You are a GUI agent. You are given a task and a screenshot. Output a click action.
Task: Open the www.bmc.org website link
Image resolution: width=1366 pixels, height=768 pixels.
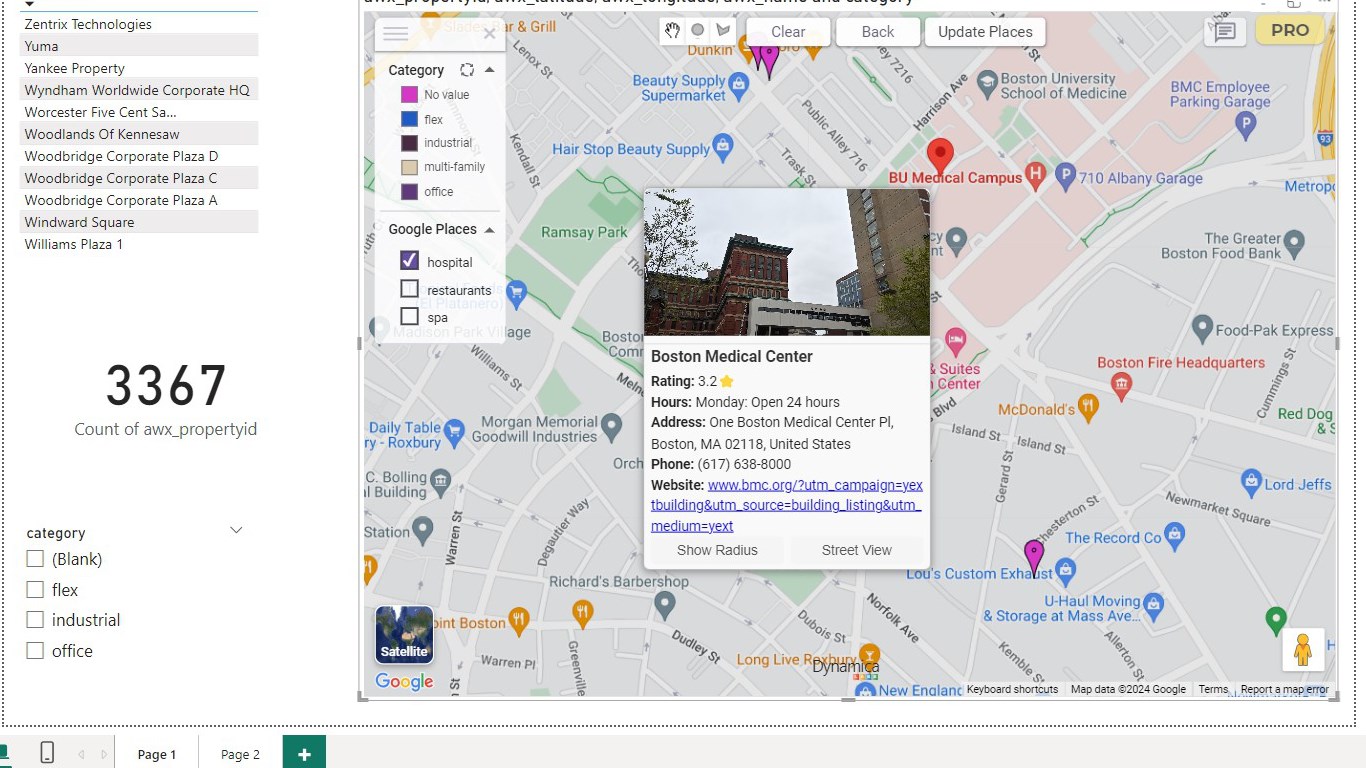click(x=786, y=505)
